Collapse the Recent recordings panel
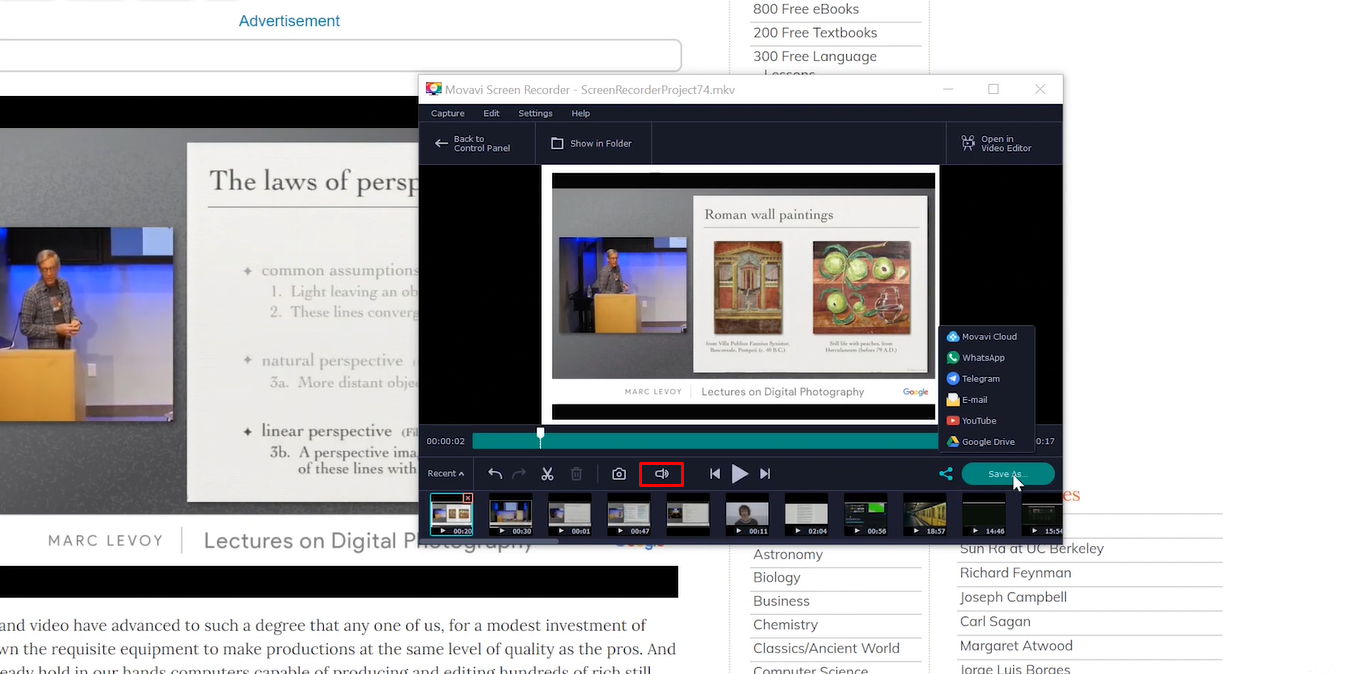The height and width of the screenshot is (674, 1365). pyautogui.click(x=444, y=473)
